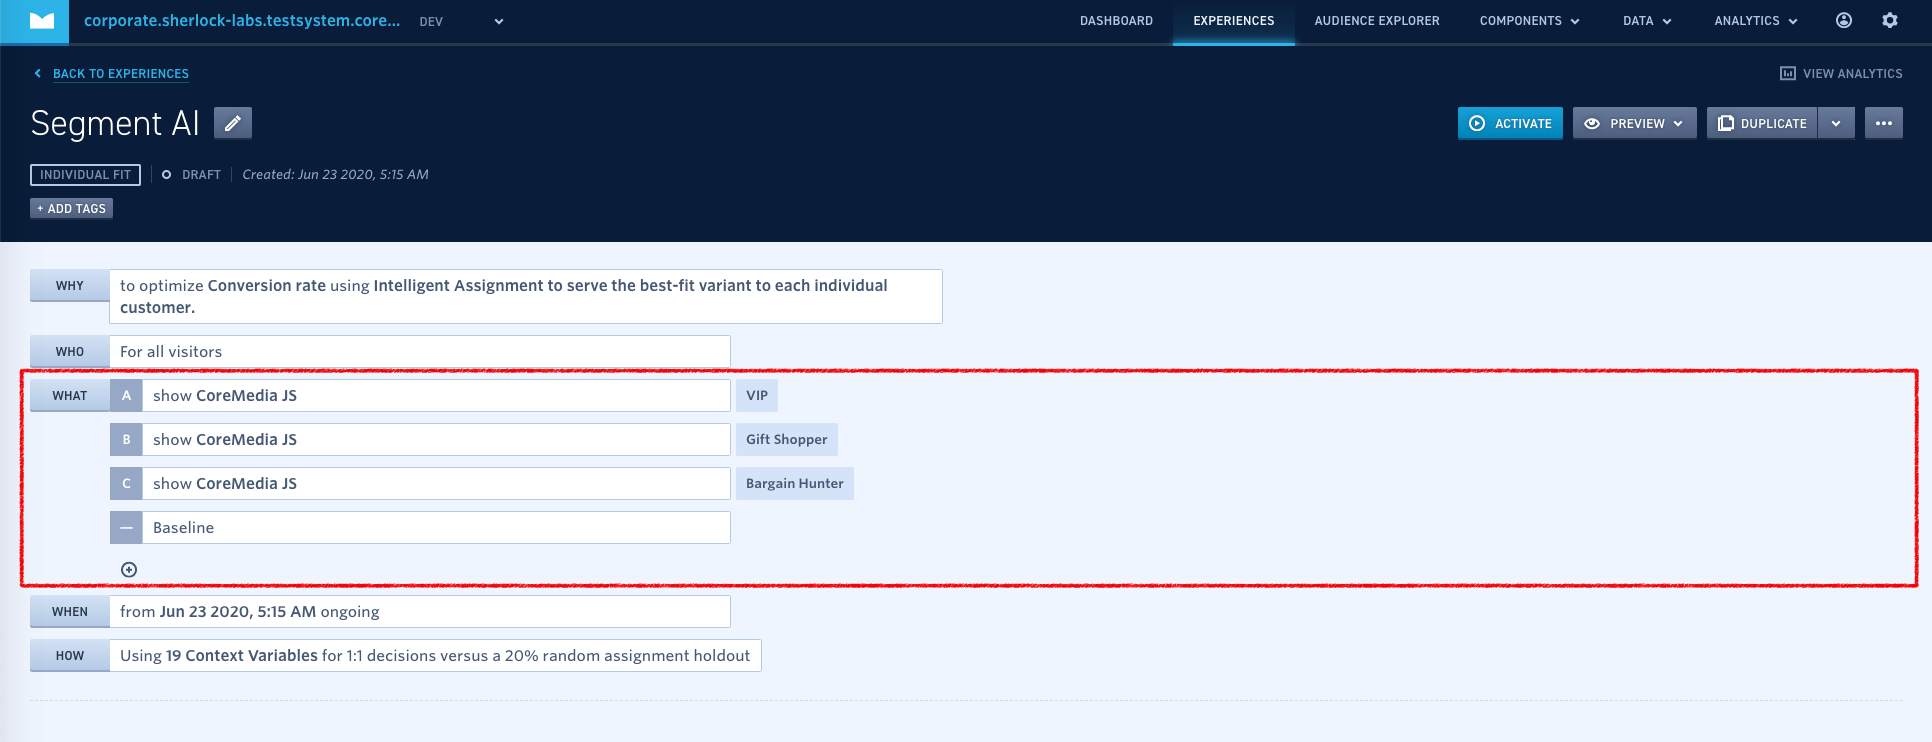The image size is (1932, 742).
Task: Click the Individual Fit badge
Action: click(85, 174)
